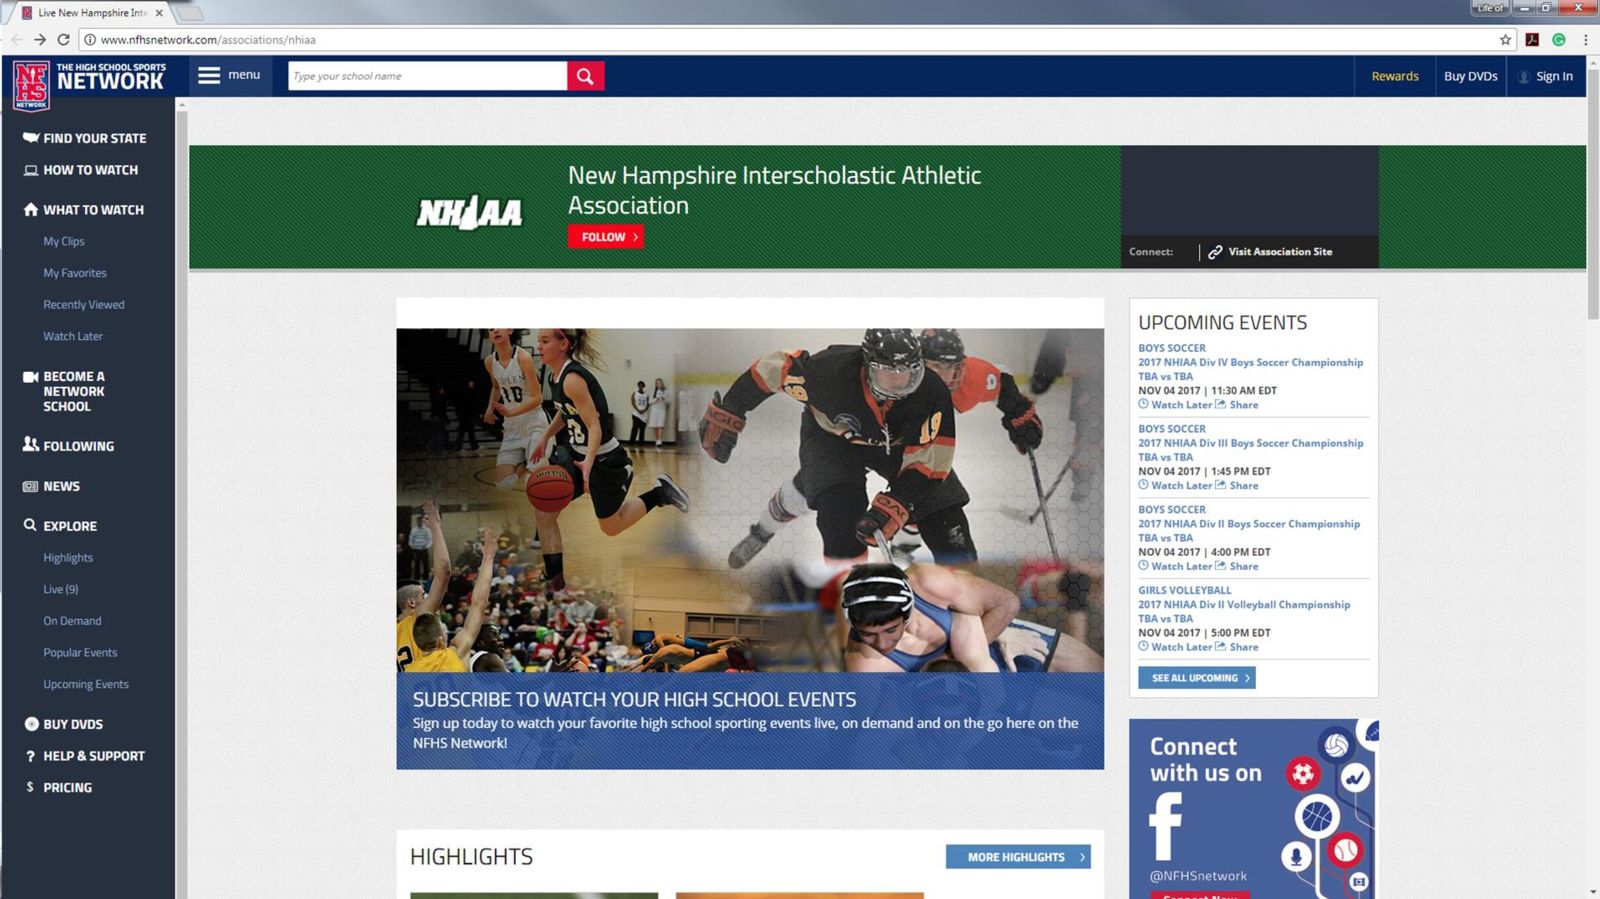Click the Facebook logo in Connect banner
1600x899 pixels.
(x=1165, y=826)
